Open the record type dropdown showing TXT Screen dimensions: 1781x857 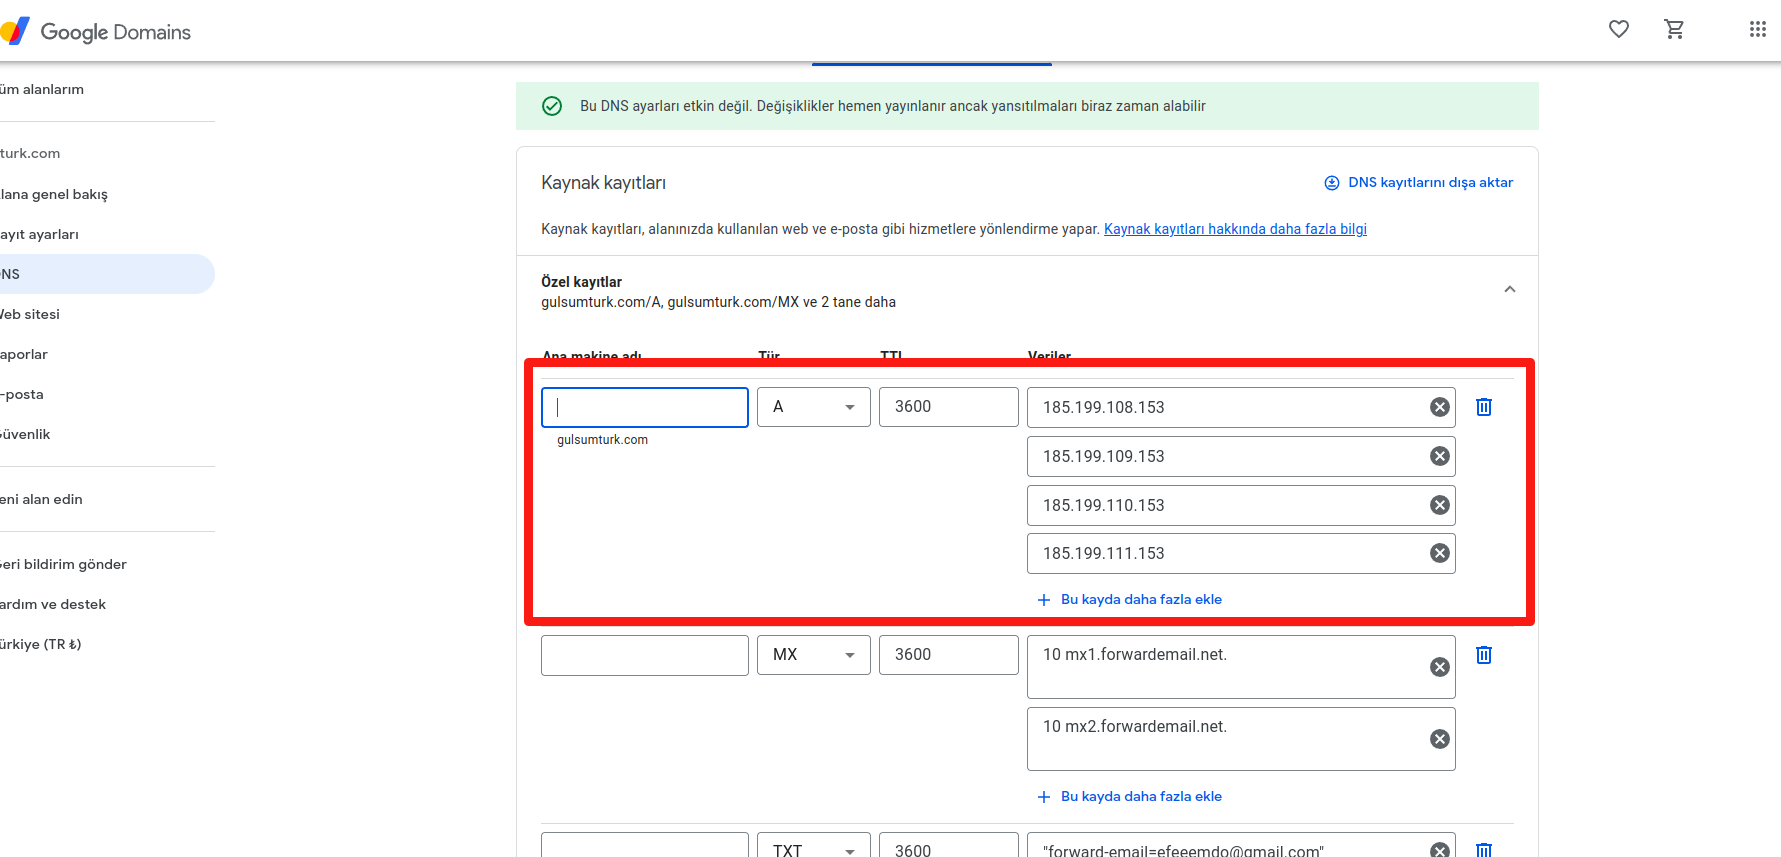814,845
